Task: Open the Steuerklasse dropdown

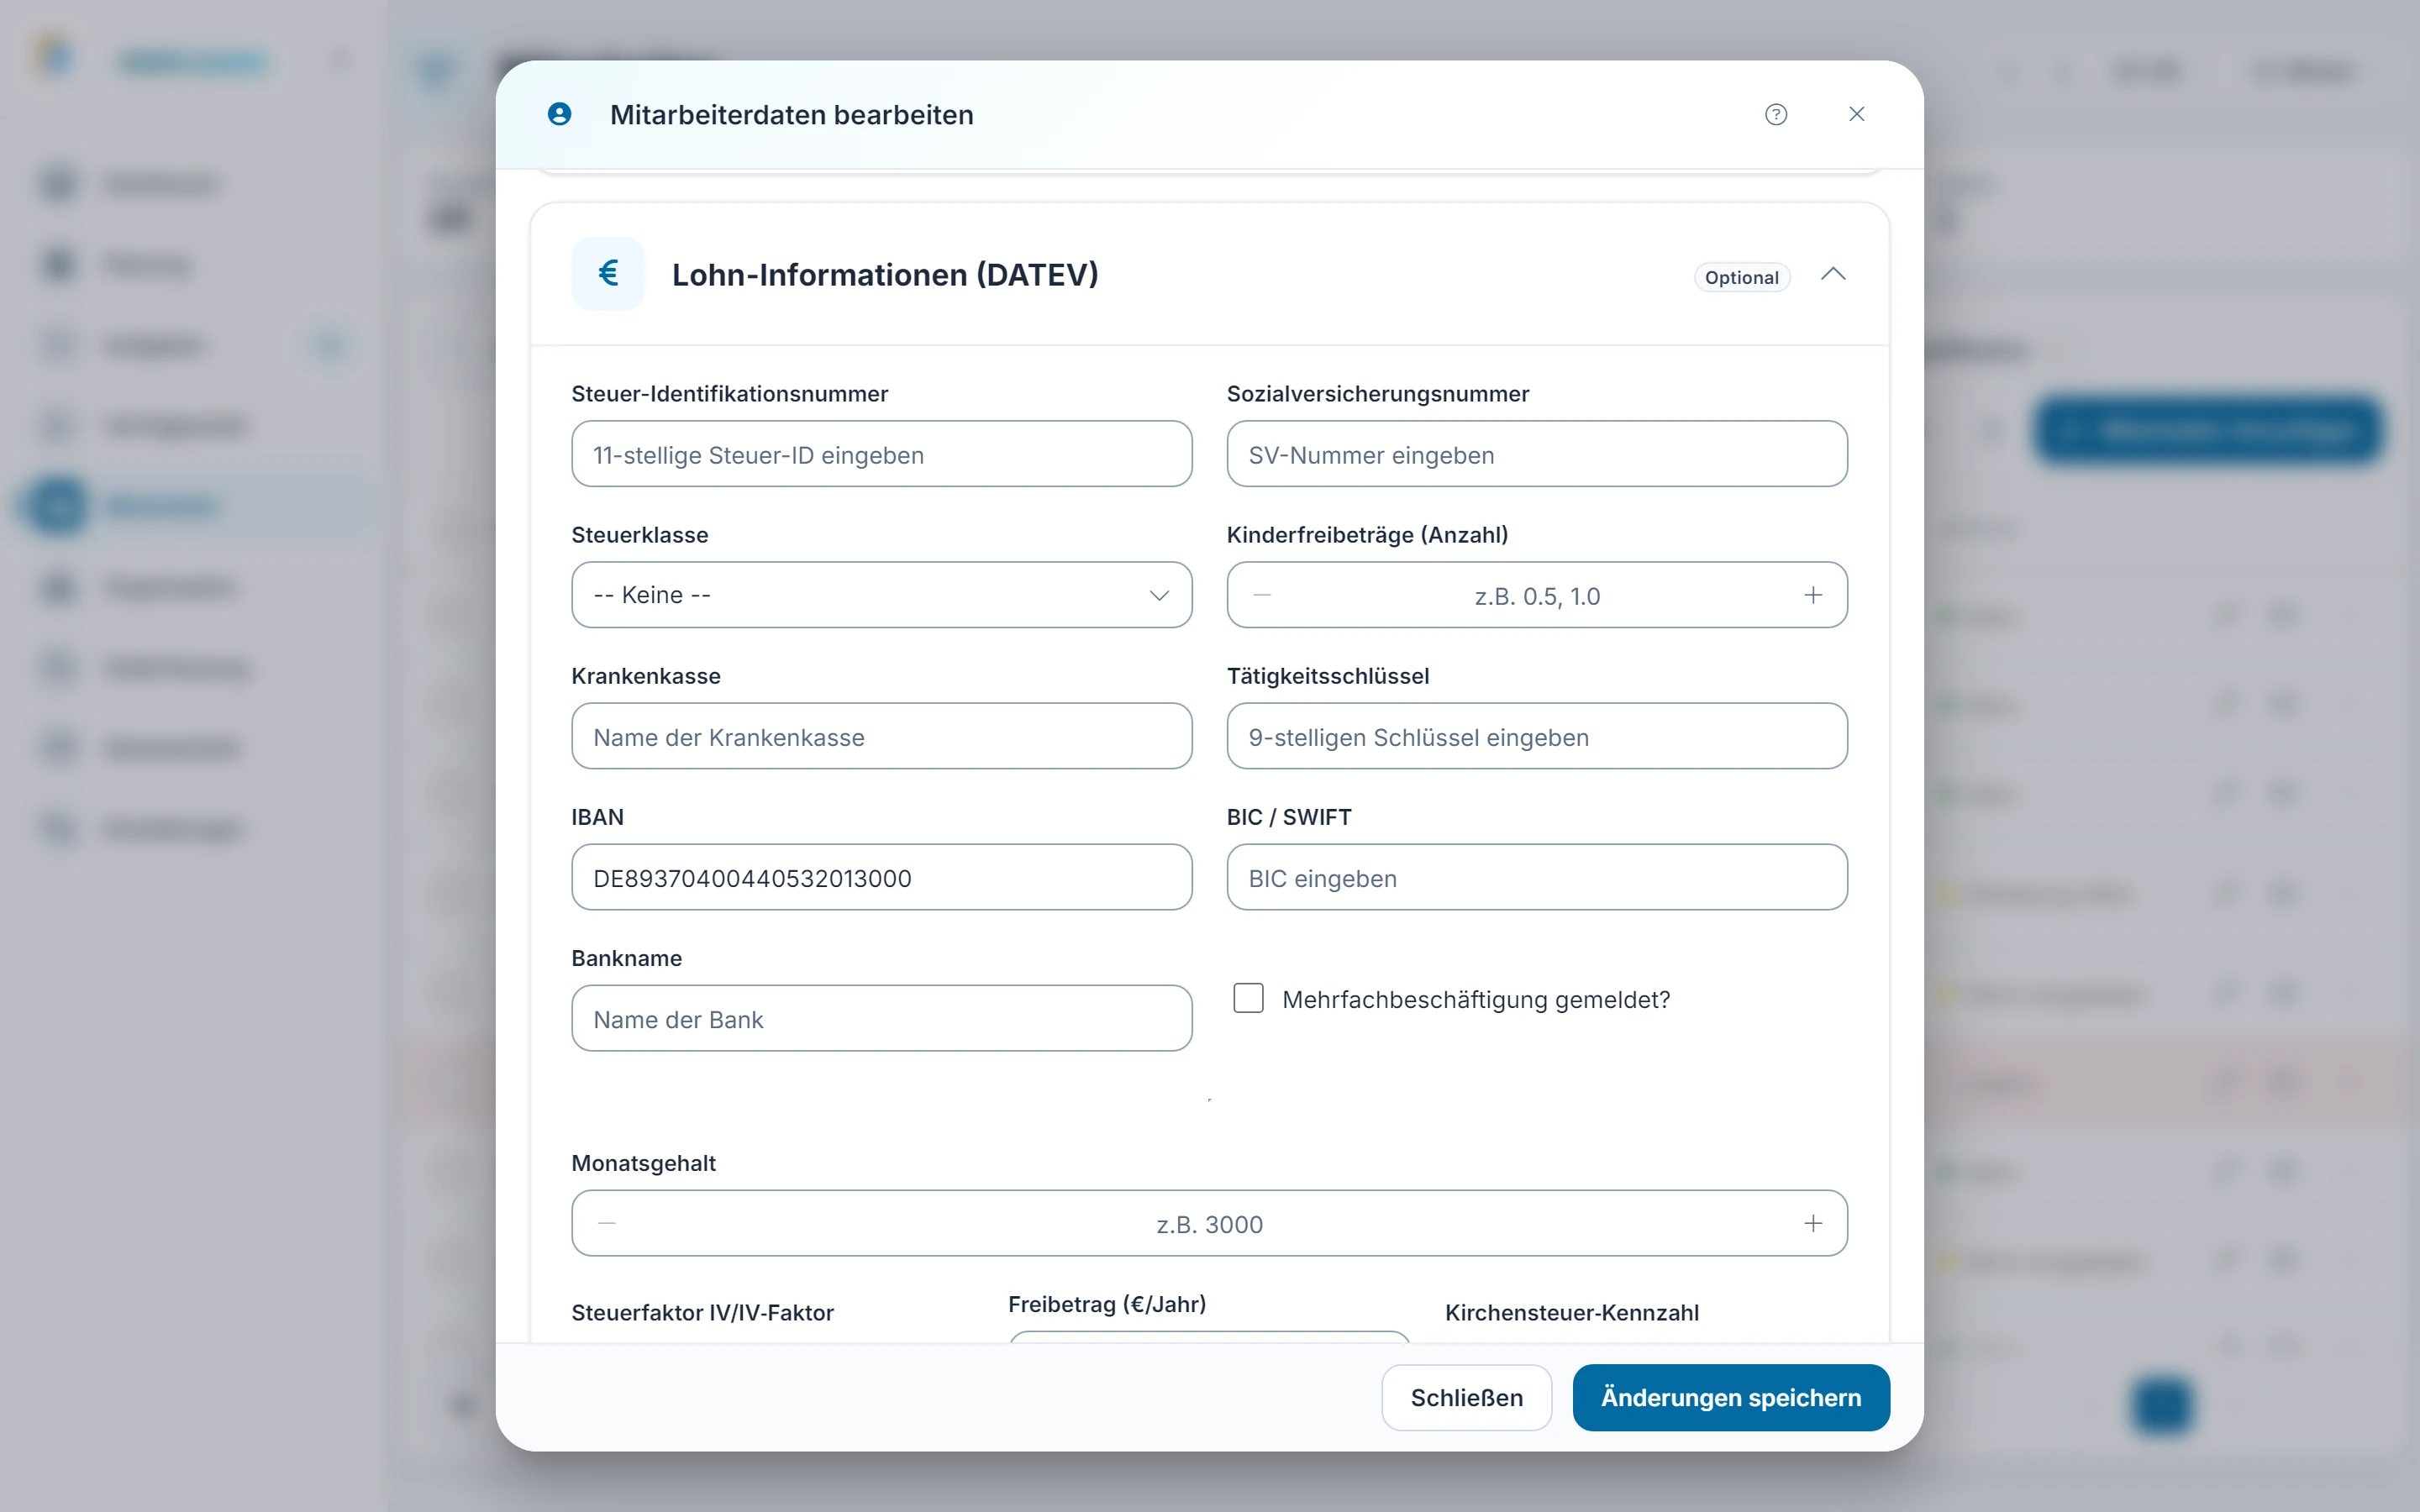Action: point(881,595)
